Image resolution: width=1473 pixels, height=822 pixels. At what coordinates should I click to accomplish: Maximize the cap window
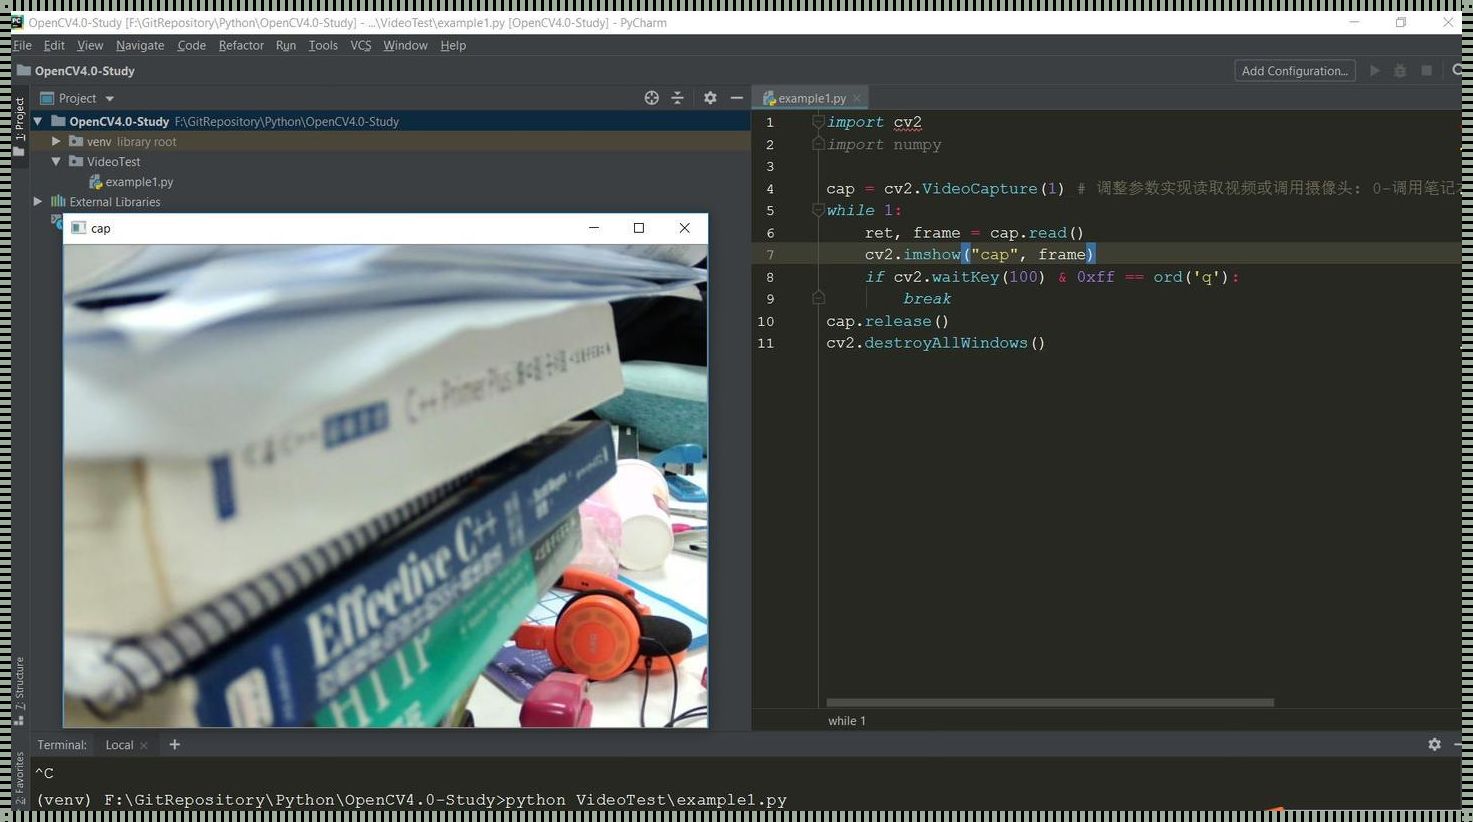point(639,228)
